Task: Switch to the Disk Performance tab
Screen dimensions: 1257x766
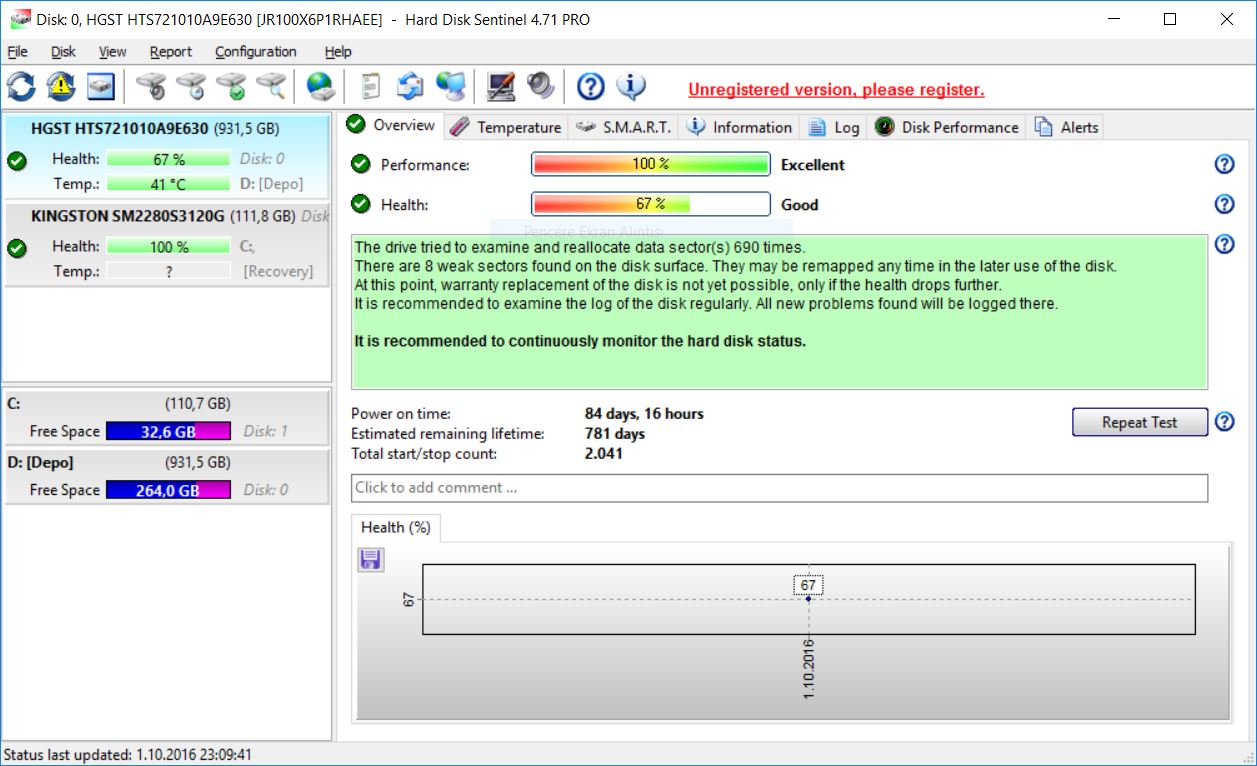Action: click(948, 127)
